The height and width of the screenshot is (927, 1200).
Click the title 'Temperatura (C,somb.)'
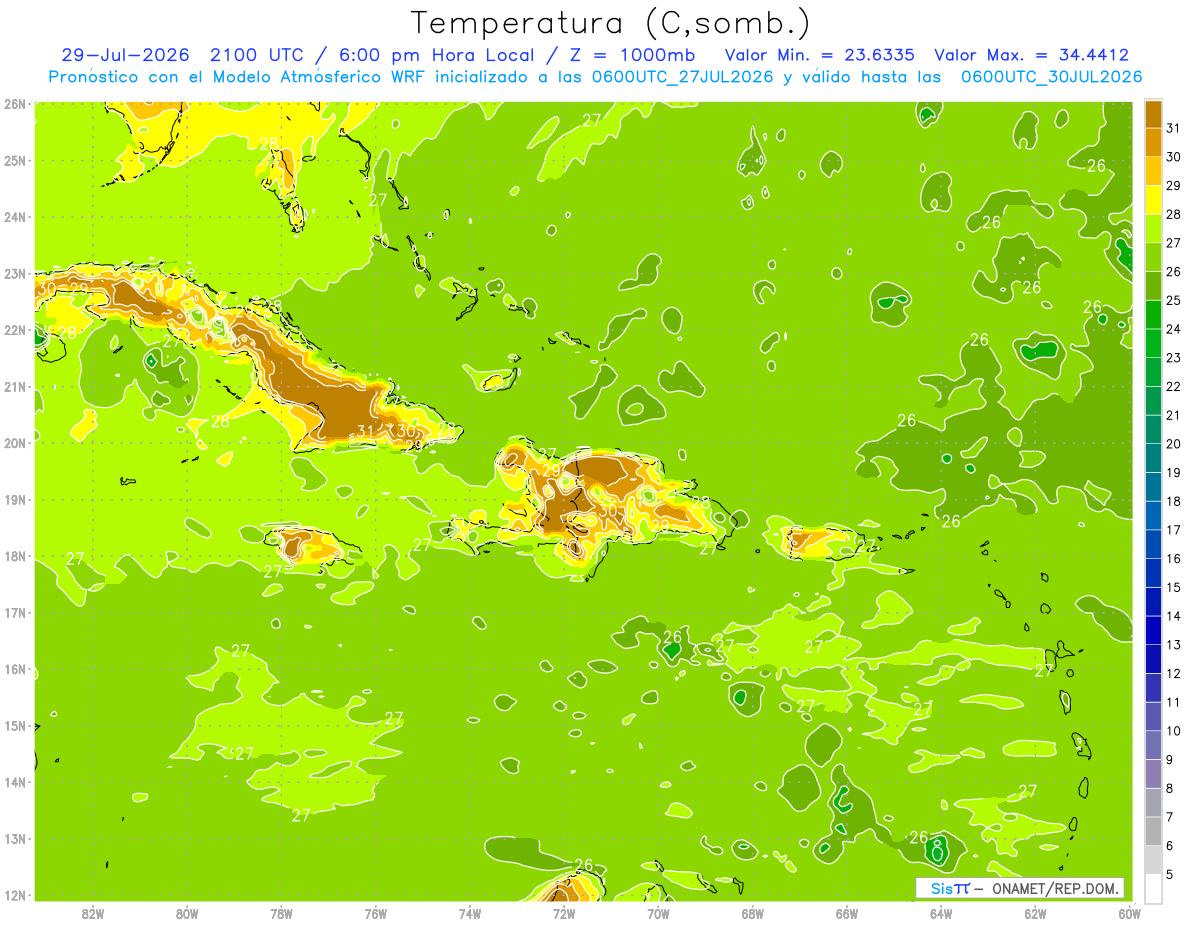pyautogui.click(x=611, y=24)
